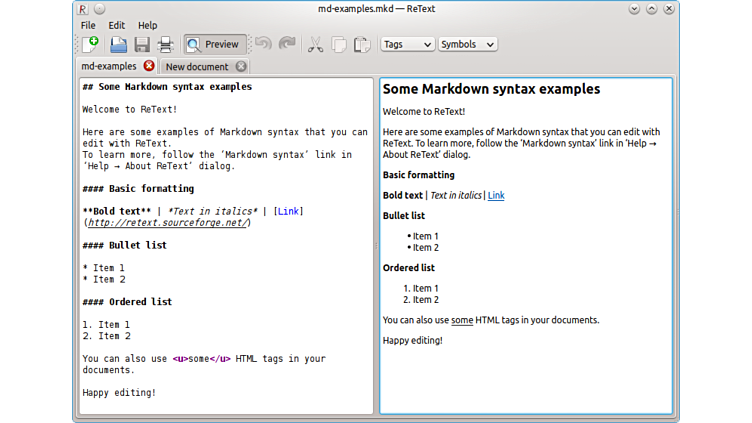Click preview heading 'Some Markdown syntax examples'
This screenshot has width=752, height=423.
(491, 89)
